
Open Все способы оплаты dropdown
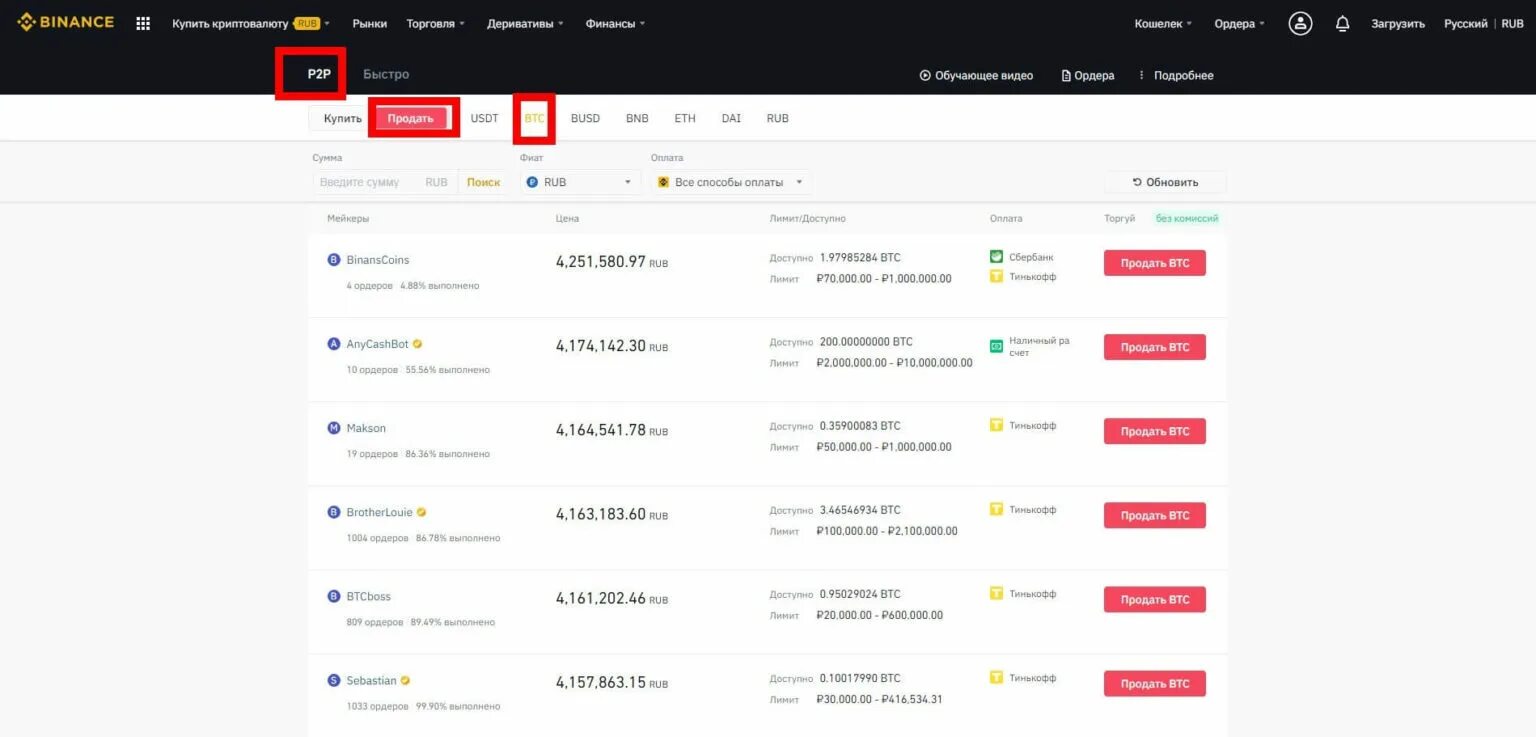pos(731,182)
